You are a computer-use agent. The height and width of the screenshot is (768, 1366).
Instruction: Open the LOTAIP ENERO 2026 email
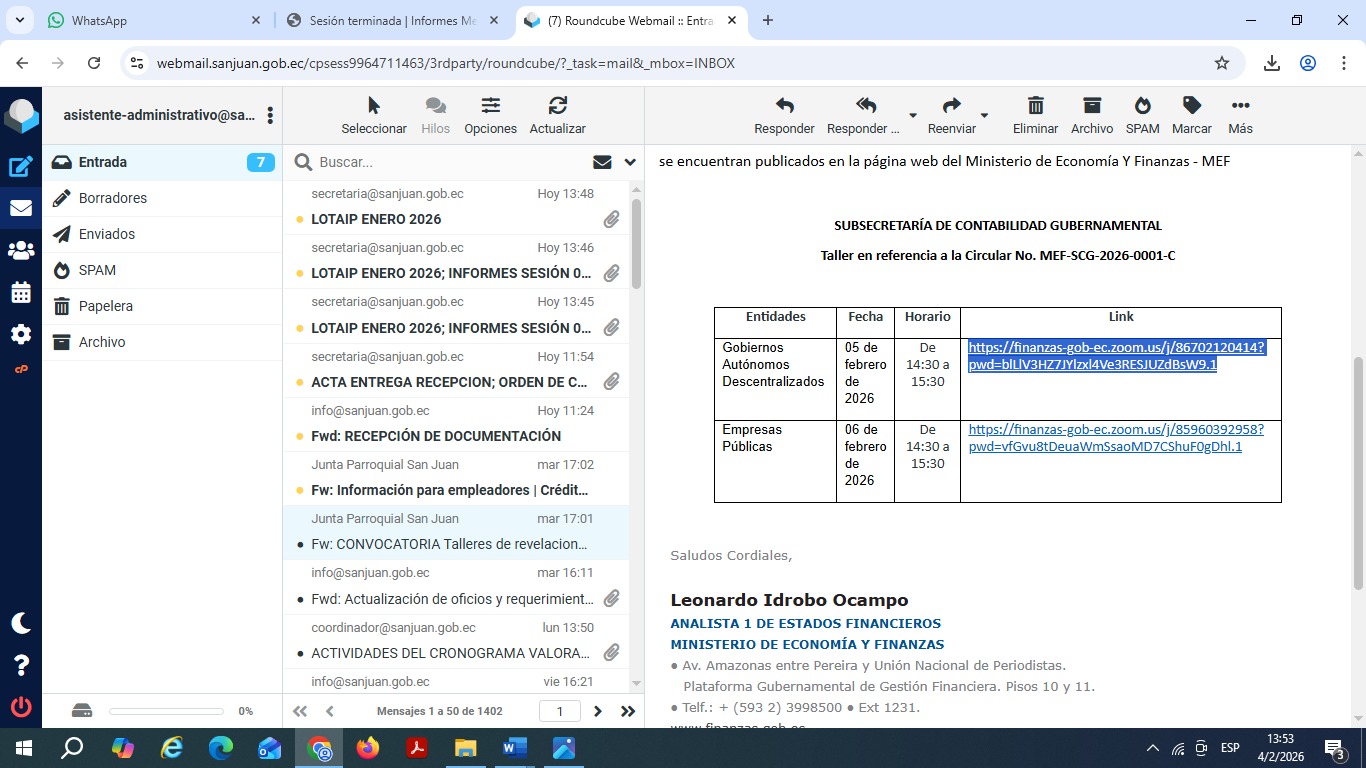376,219
